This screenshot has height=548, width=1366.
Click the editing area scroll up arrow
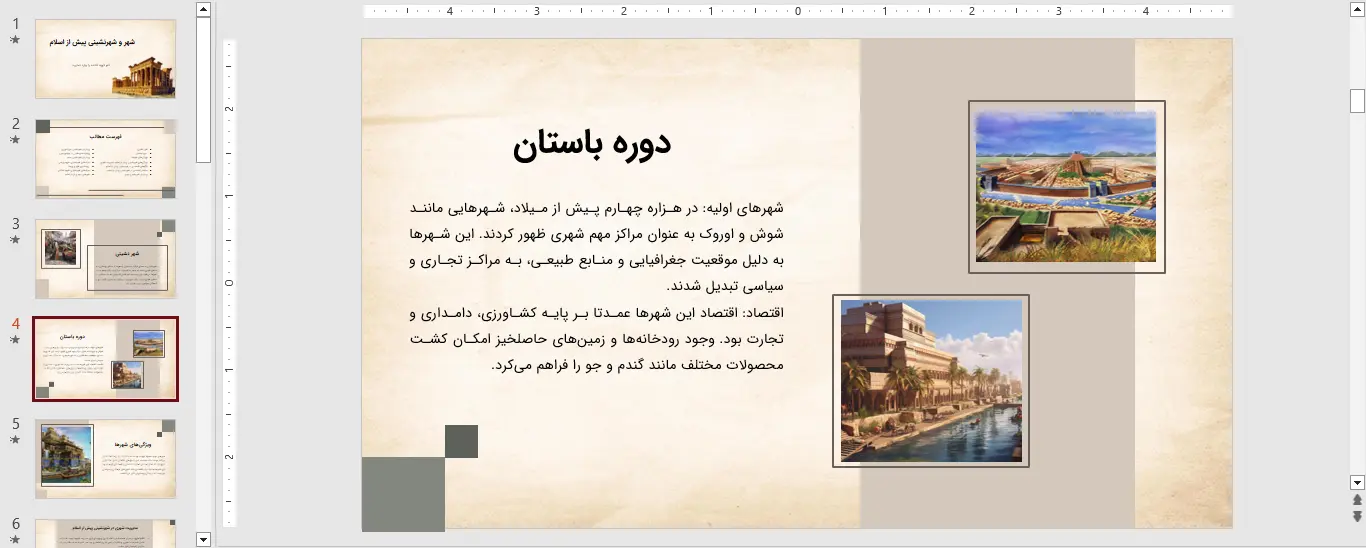coord(1357,9)
